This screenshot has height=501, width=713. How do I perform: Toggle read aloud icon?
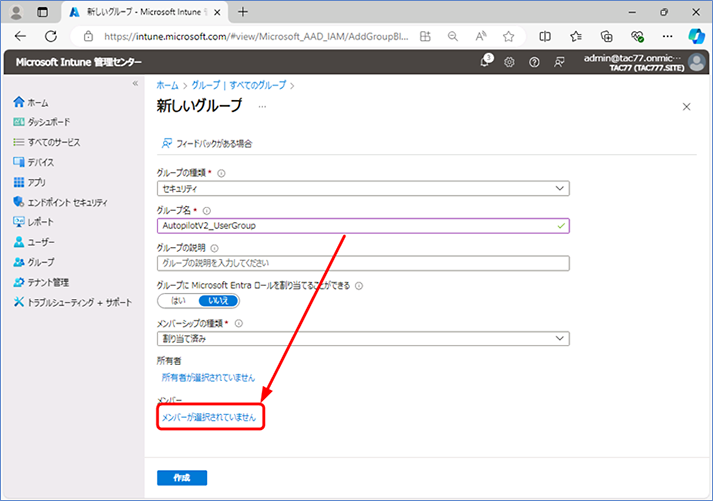481,36
